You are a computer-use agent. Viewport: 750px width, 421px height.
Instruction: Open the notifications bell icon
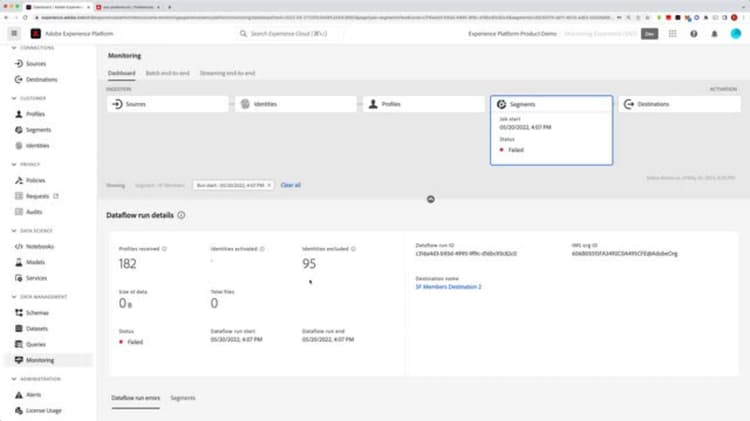(x=715, y=33)
